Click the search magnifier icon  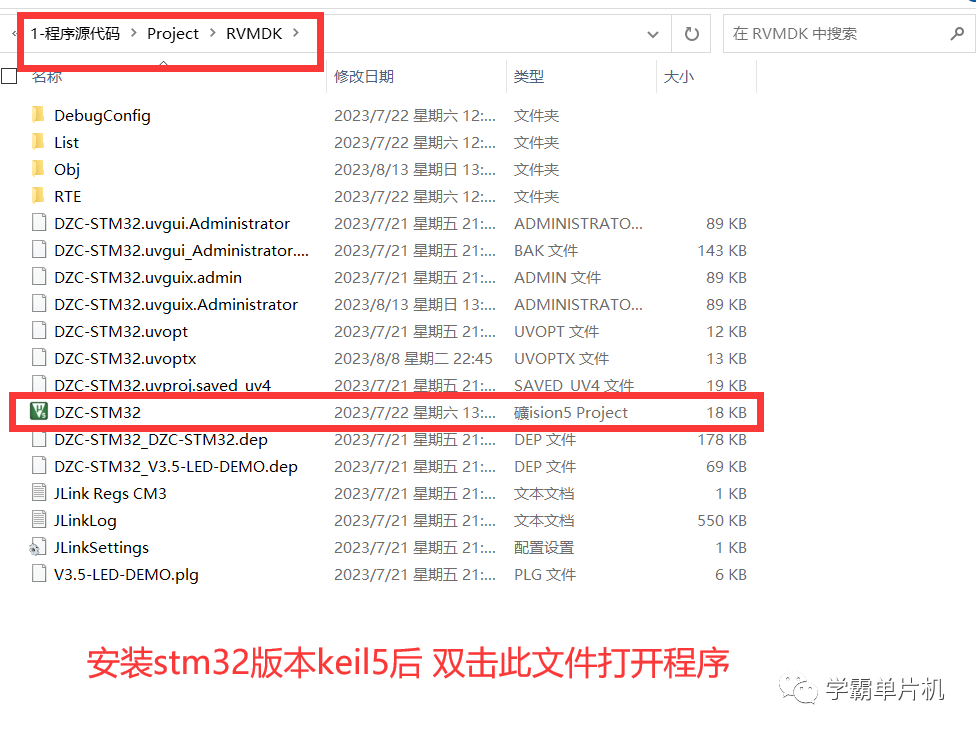[x=957, y=34]
